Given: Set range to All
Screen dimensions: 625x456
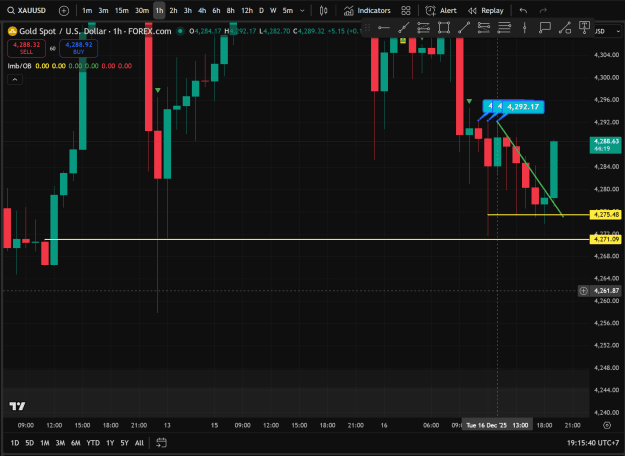Looking at the screenshot, I should (139, 443).
